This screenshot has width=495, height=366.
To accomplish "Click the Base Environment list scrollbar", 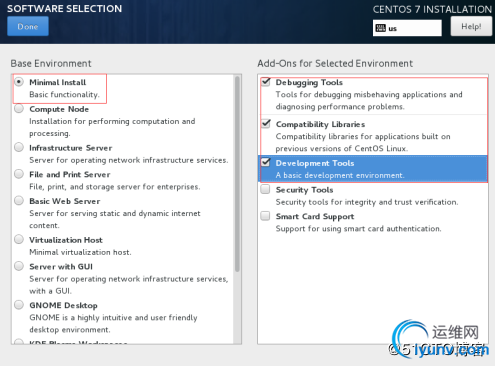I will pos(237,174).
